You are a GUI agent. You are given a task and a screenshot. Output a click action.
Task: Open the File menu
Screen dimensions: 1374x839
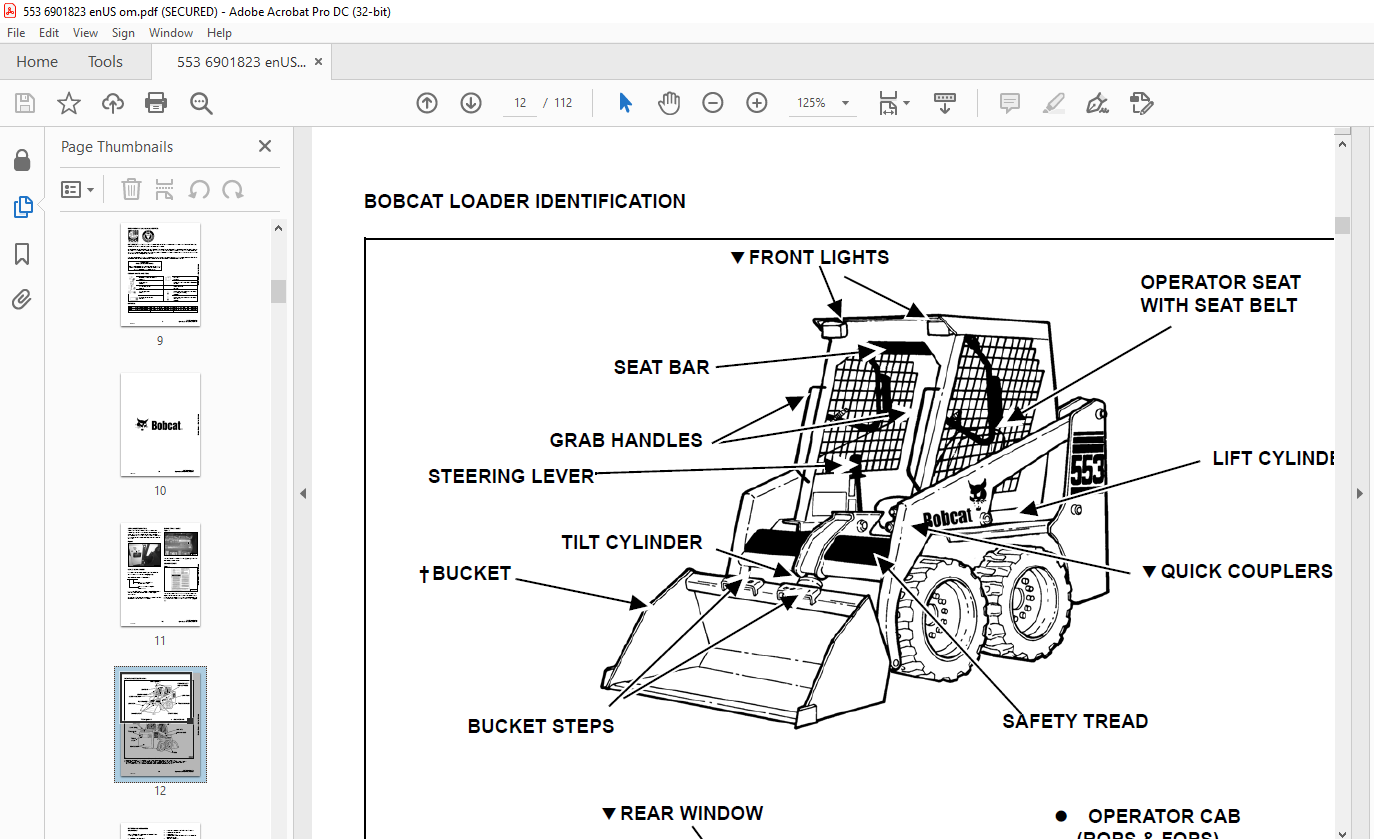click(x=16, y=33)
